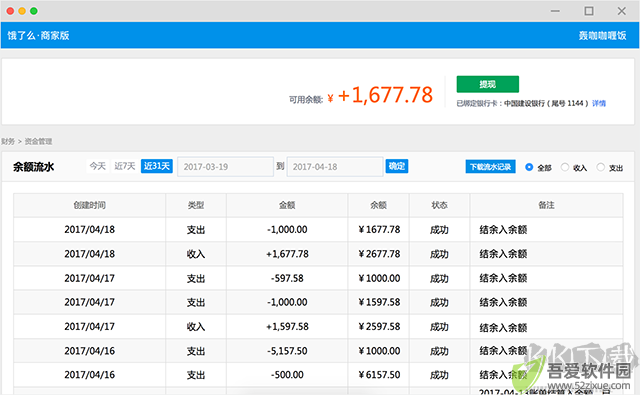Select the 近31天 date filter
The width and height of the screenshot is (640, 395).
click(157, 166)
